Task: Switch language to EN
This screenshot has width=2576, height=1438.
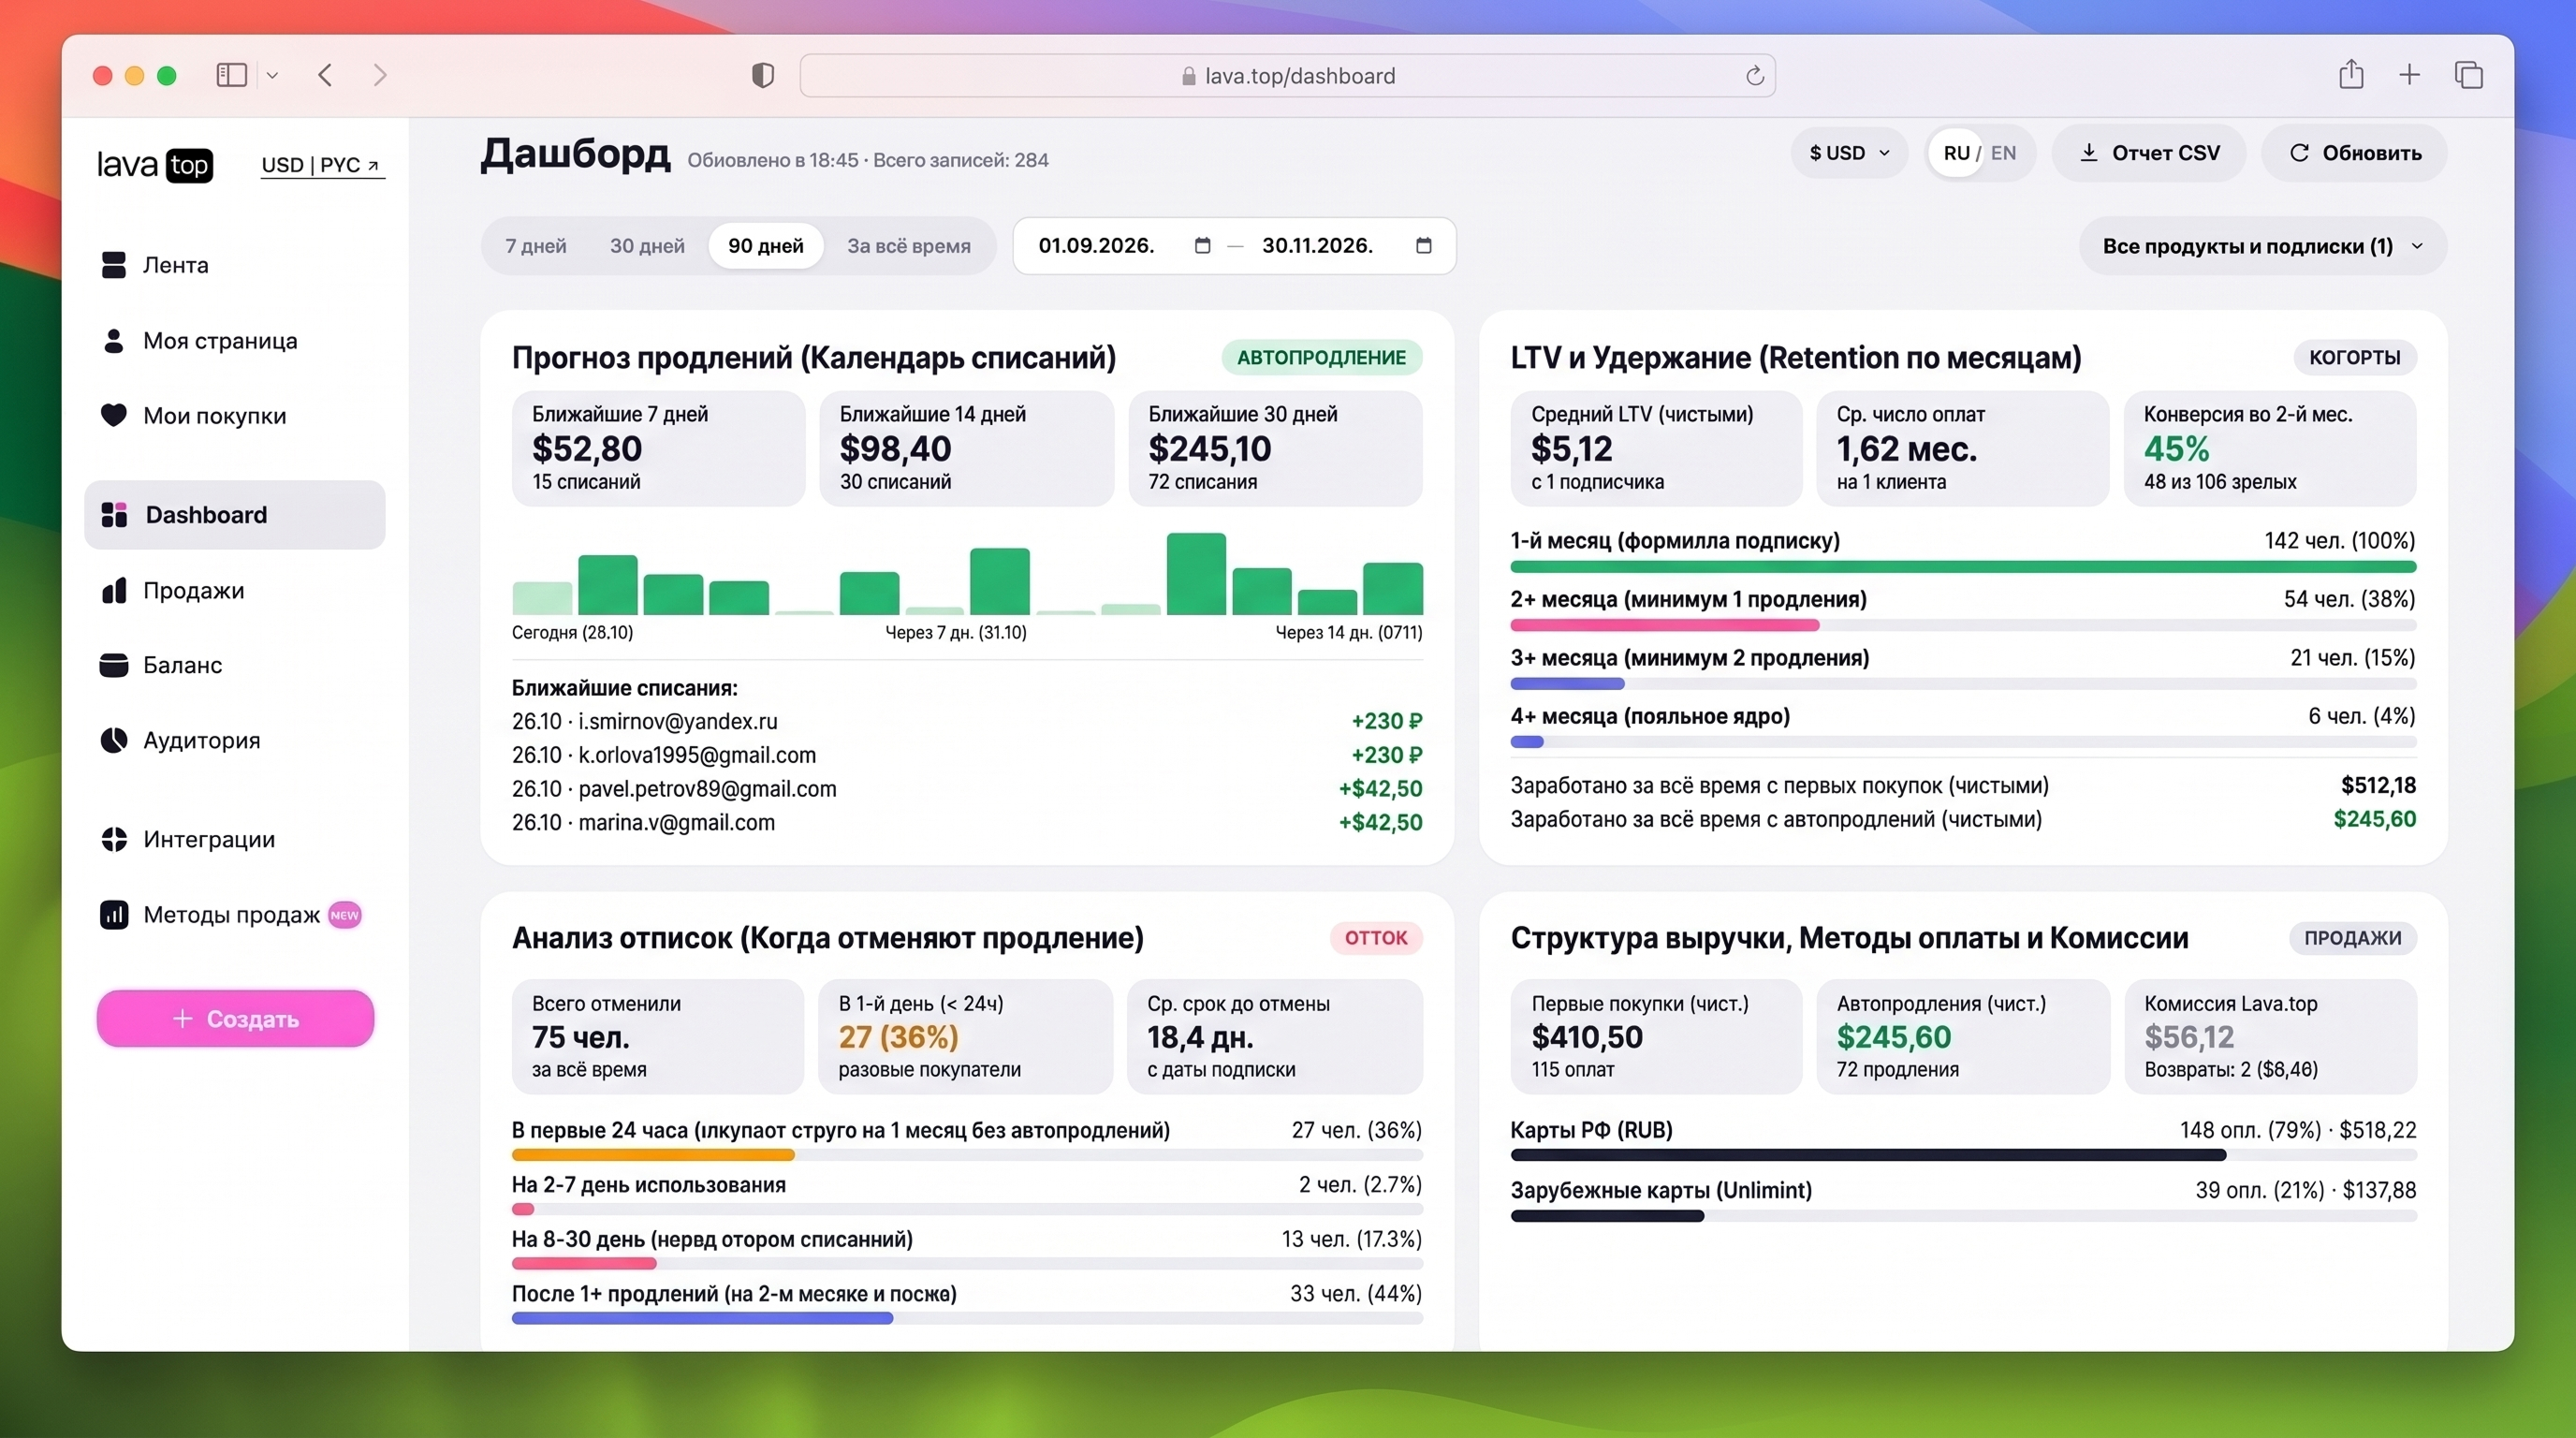Action: click(2003, 153)
